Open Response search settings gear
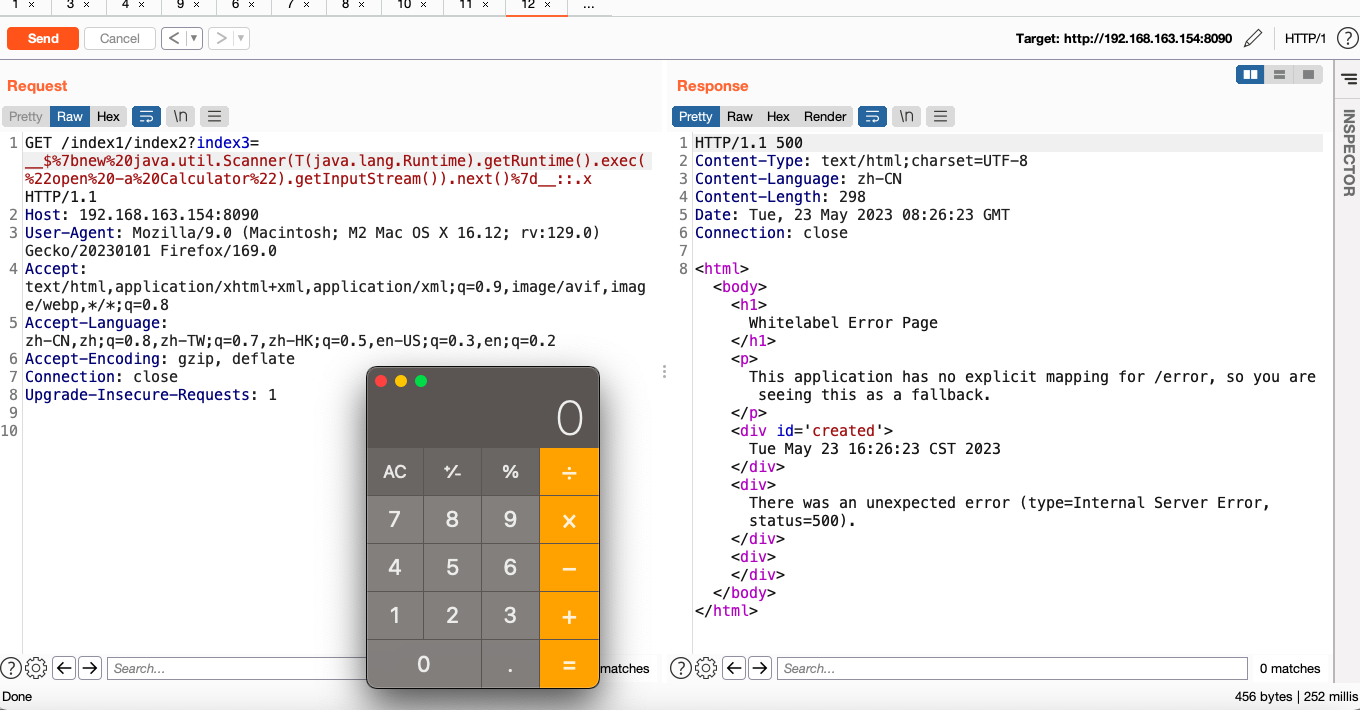Screen dimensions: 1360x710 pyautogui.click(x=706, y=668)
